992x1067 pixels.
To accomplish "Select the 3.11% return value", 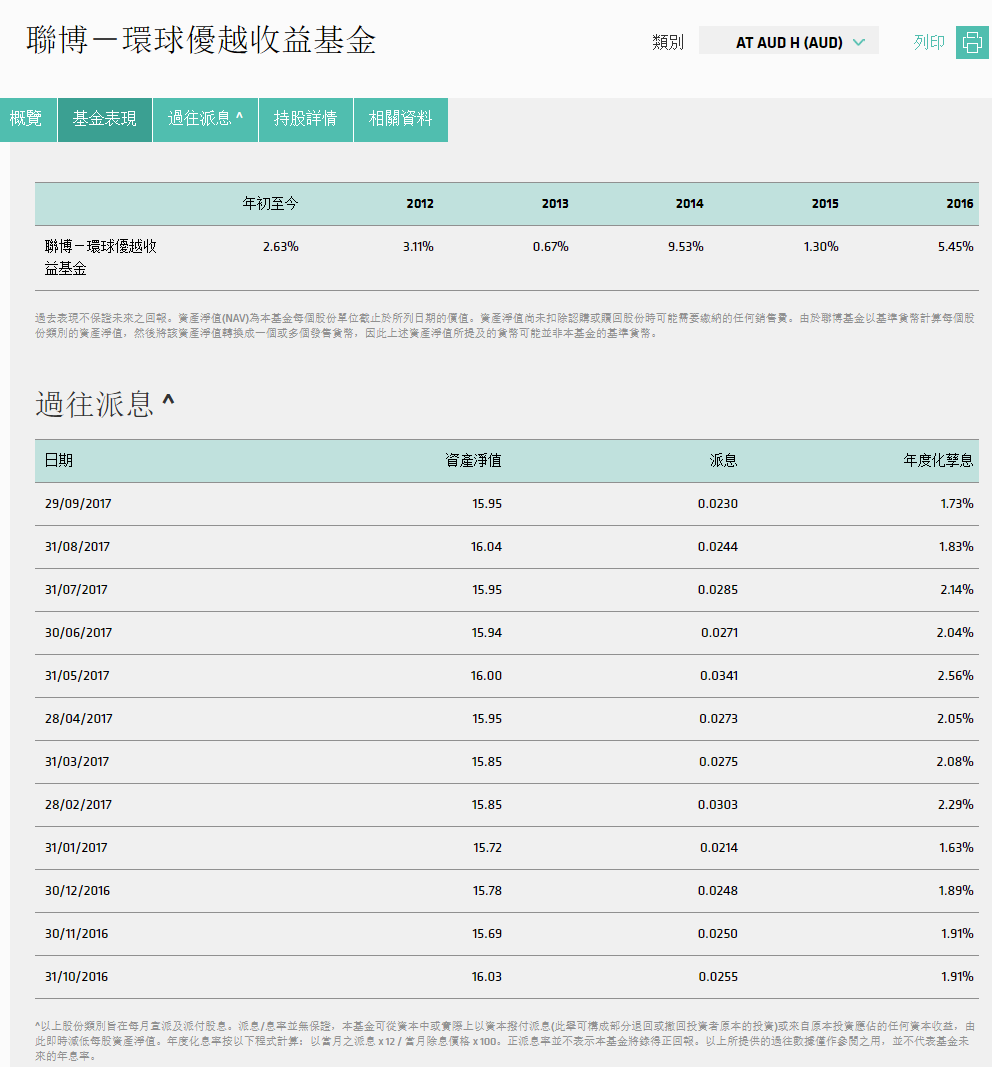I will (x=418, y=246).
